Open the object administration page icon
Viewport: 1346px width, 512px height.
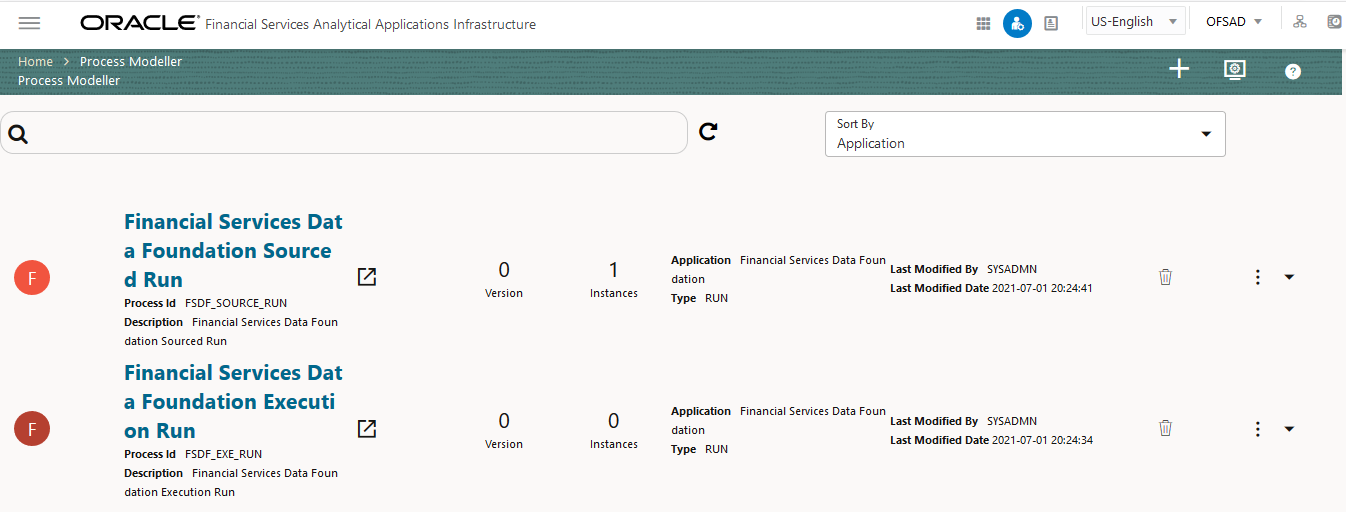1051,23
